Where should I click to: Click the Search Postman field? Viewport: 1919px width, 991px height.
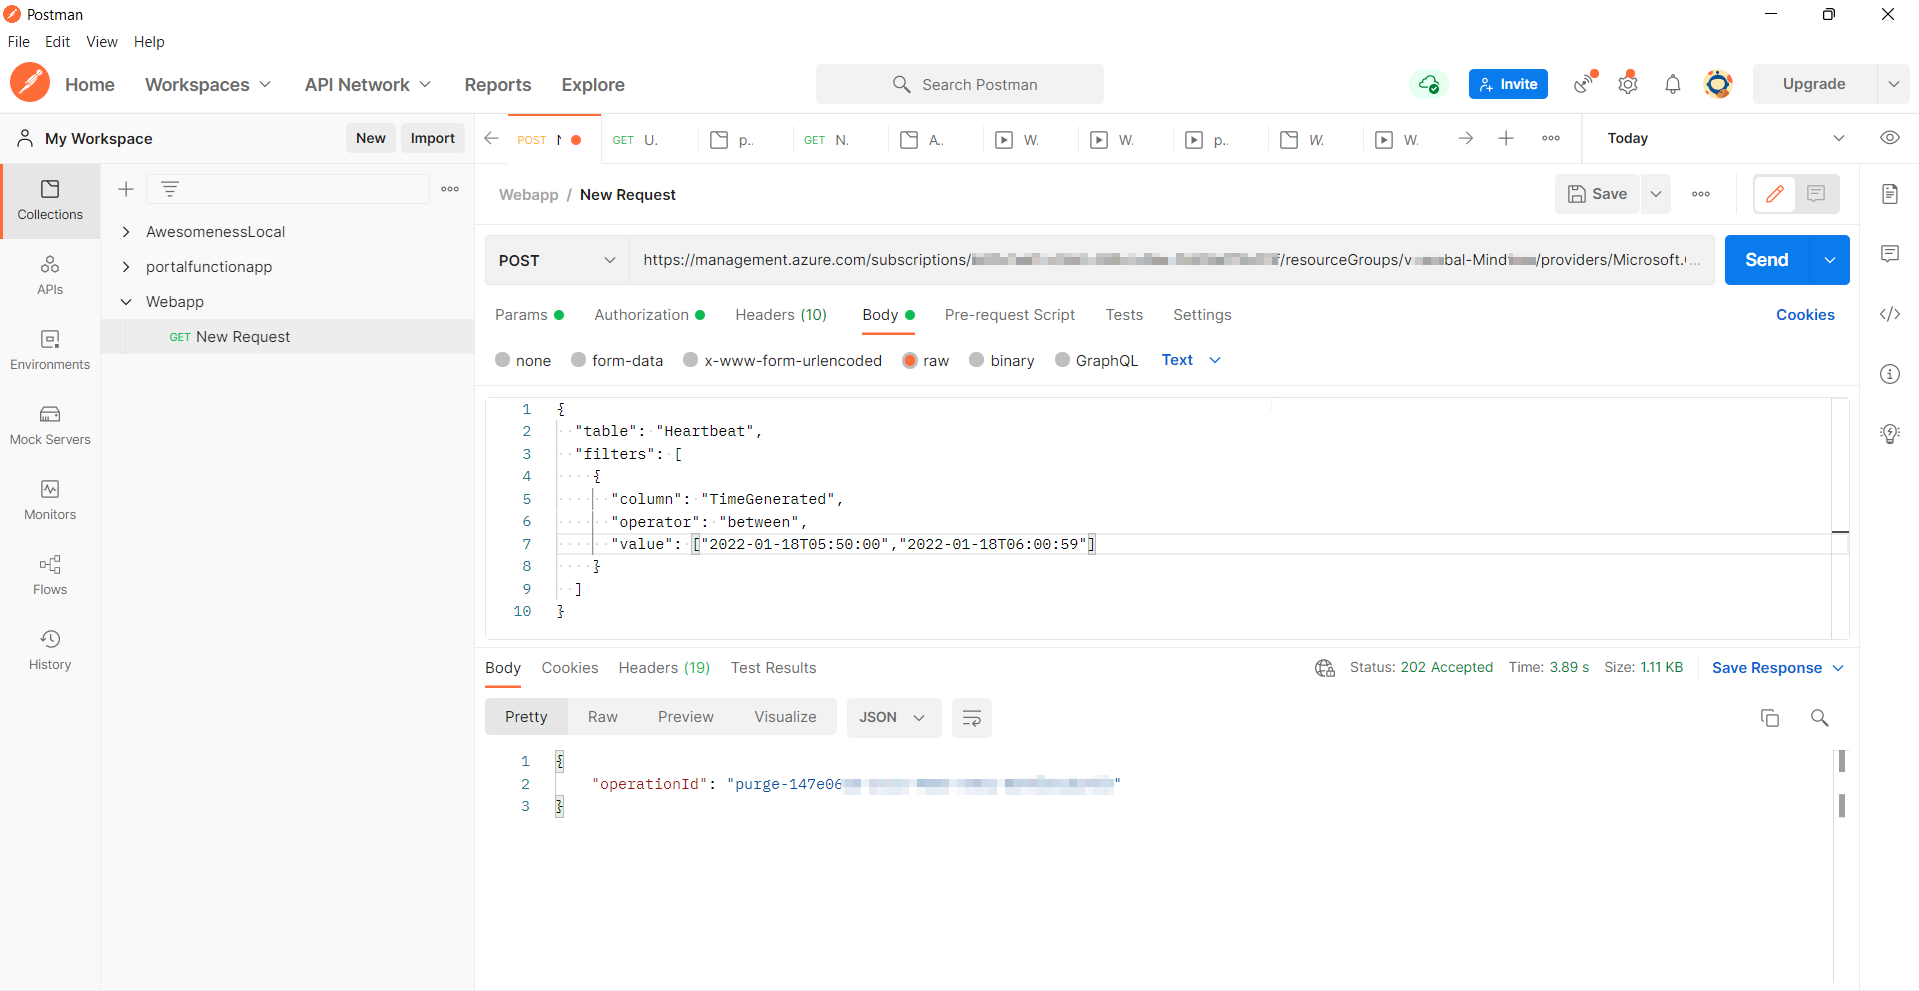click(960, 84)
